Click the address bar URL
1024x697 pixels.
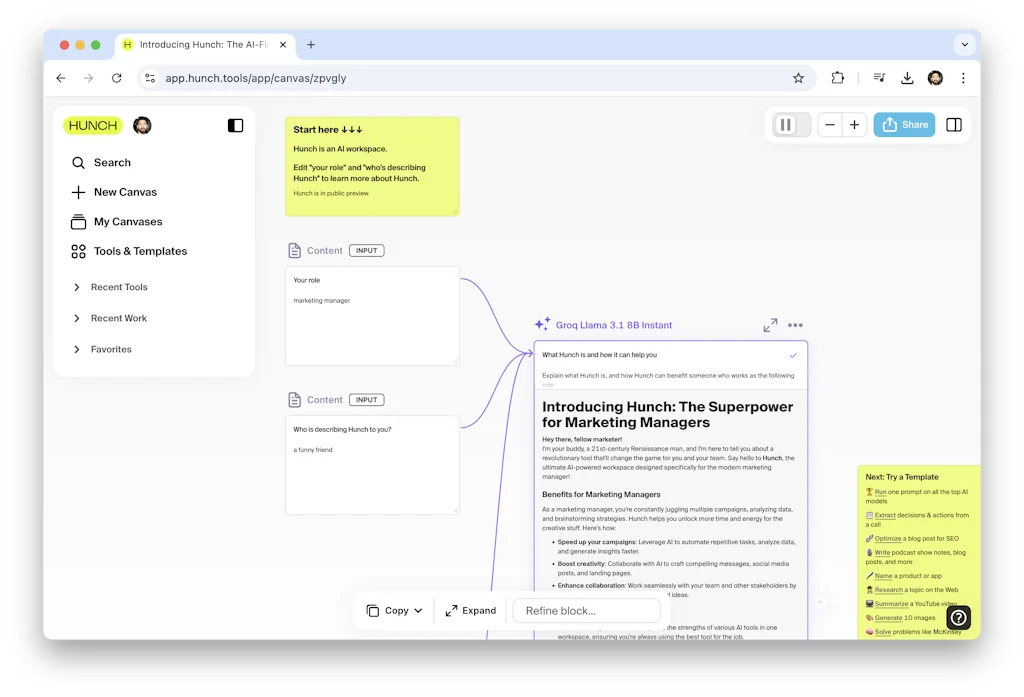click(x=255, y=78)
